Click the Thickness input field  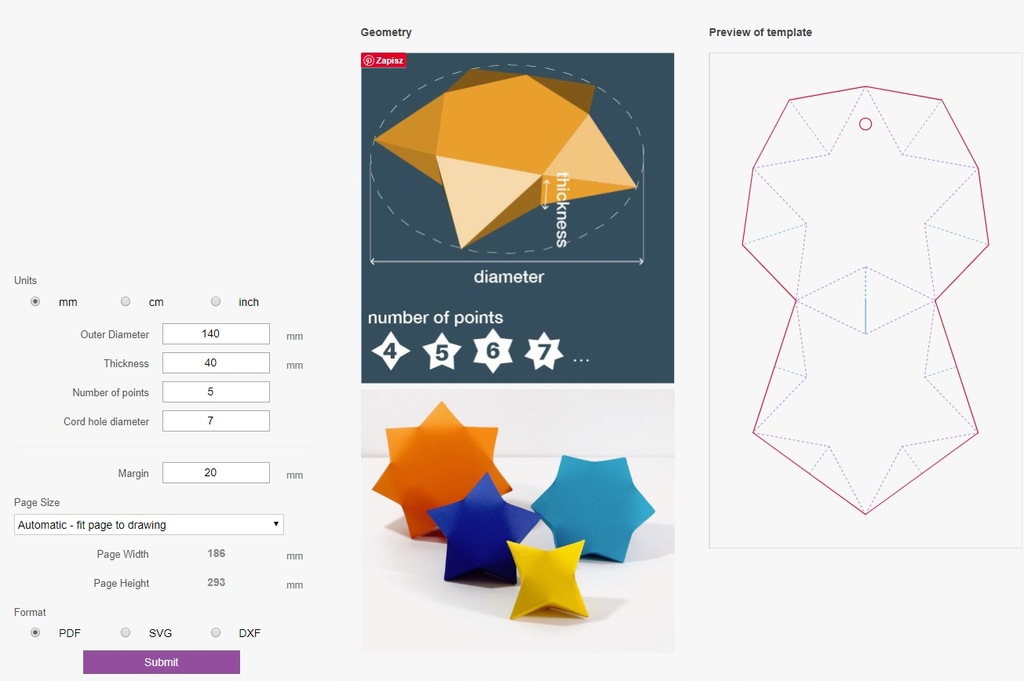coord(216,363)
